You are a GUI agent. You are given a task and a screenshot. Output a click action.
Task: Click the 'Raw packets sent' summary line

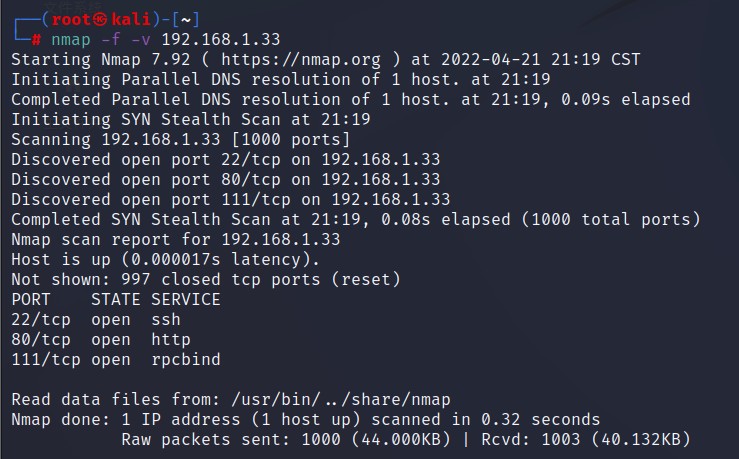(x=406, y=440)
